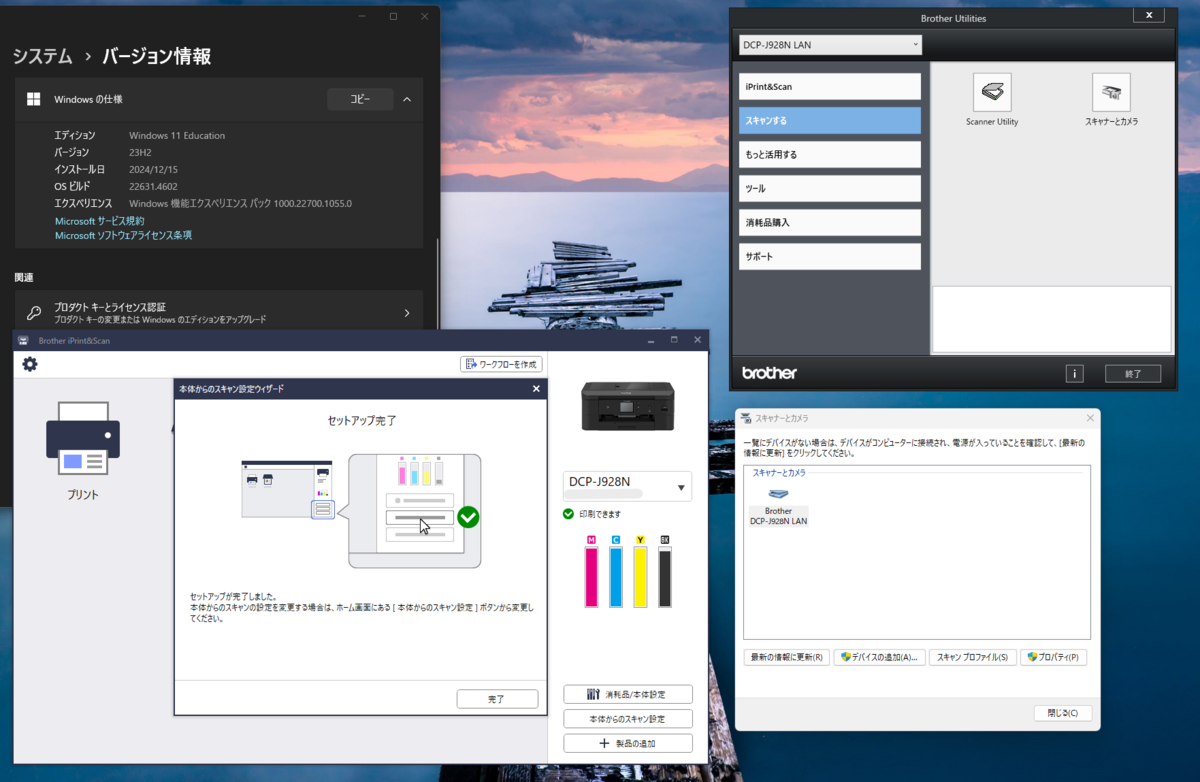This screenshot has height=782, width=1200.
Task: Expand the DCP-J928N device selector in iPrint&Scan
Action: click(627, 486)
